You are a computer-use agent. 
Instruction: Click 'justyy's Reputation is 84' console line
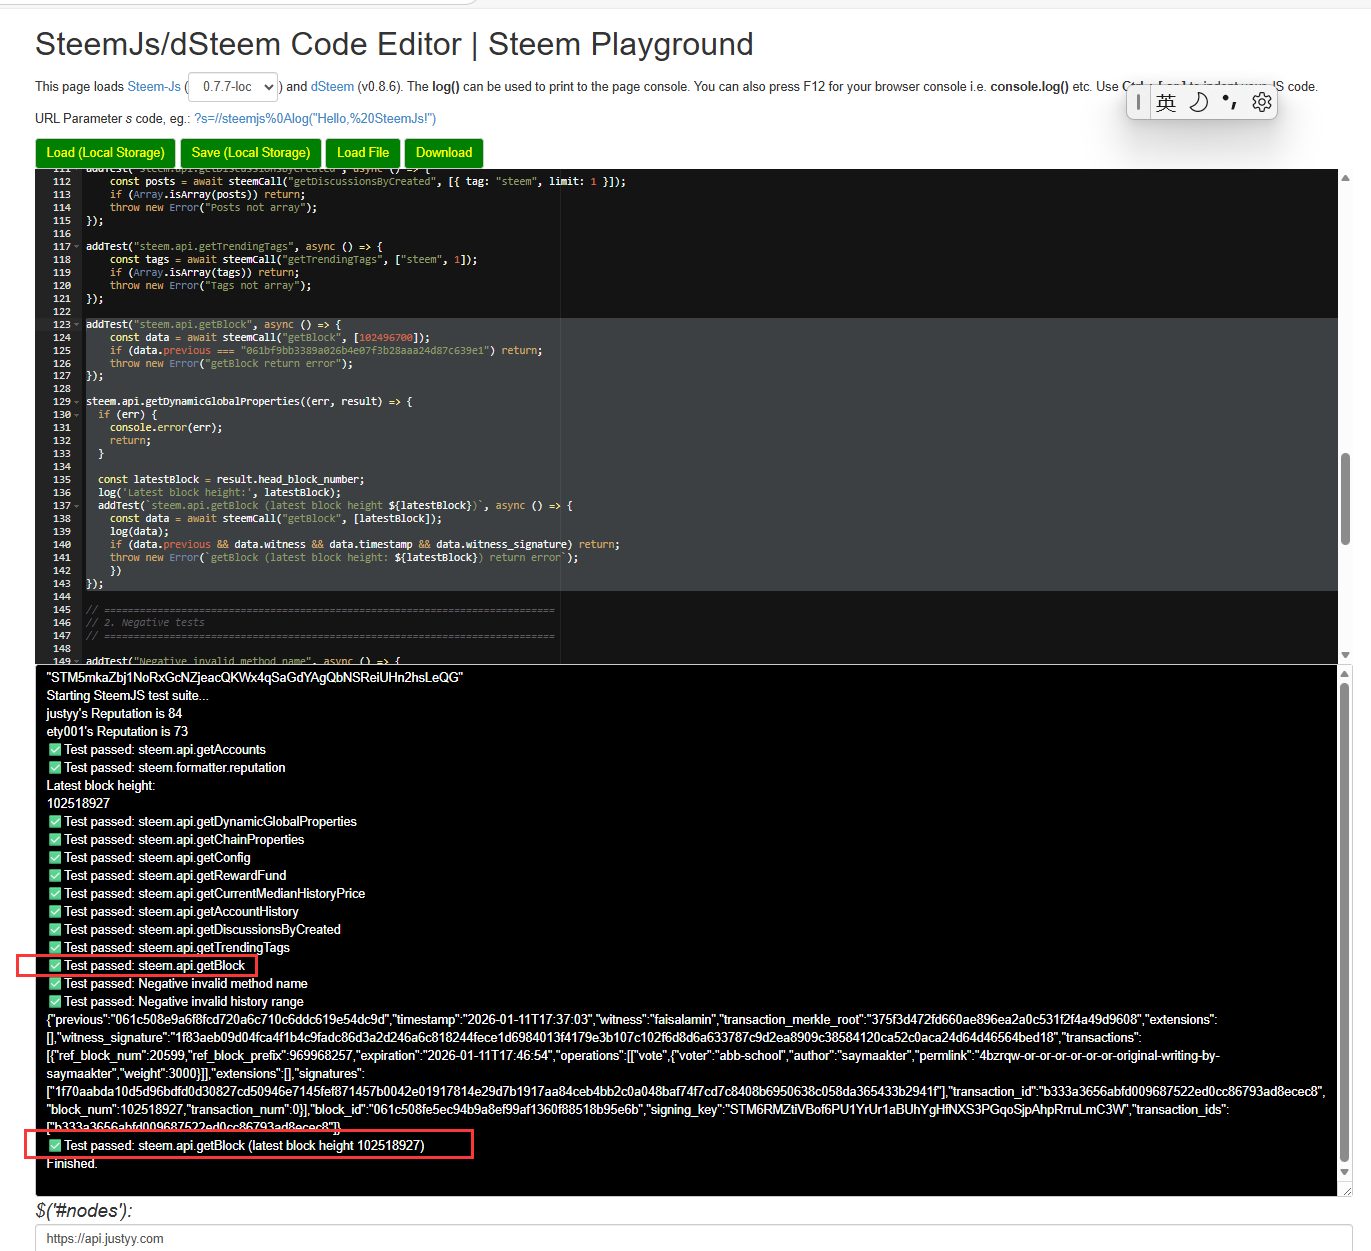point(114,714)
